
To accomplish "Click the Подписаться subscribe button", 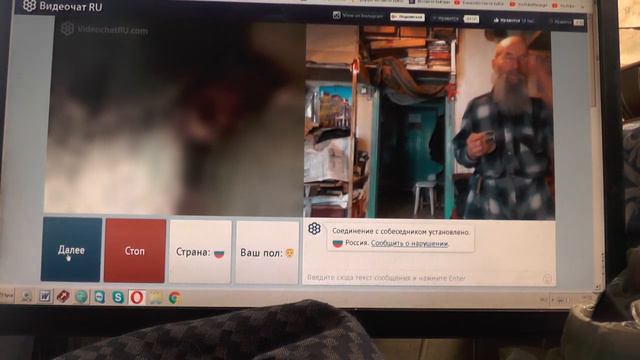I will (x=407, y=17).
